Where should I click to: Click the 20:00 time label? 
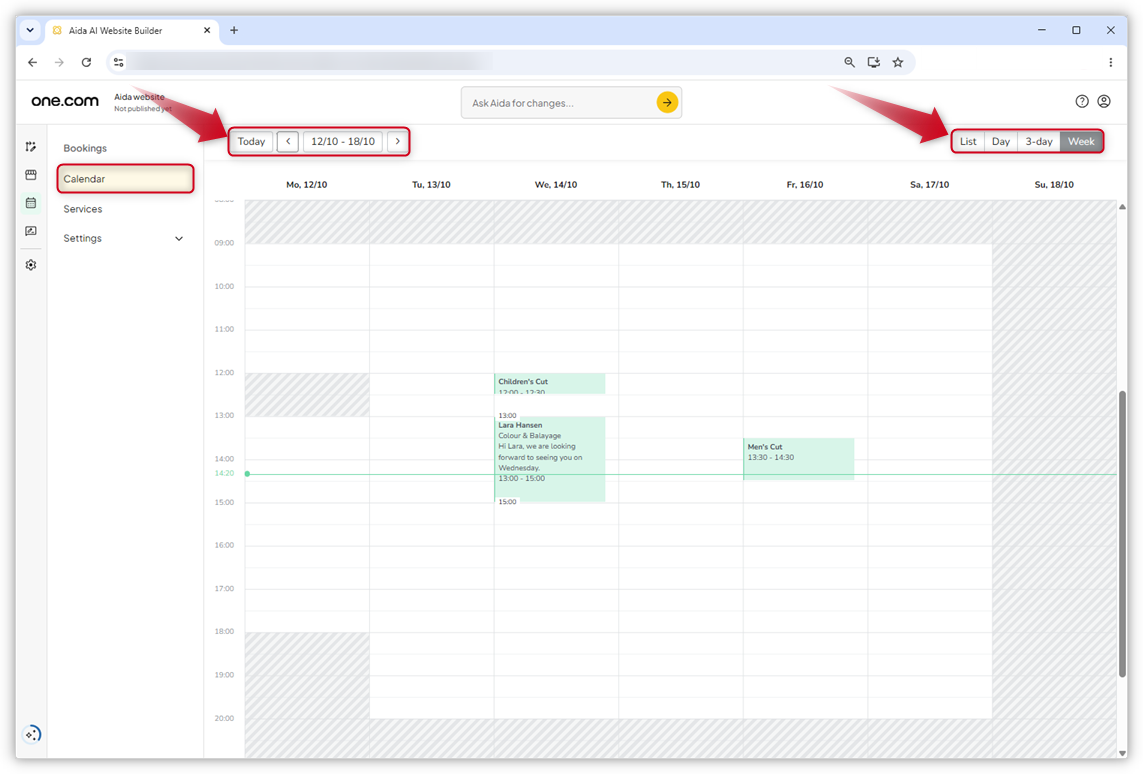(x=225, y=718)
